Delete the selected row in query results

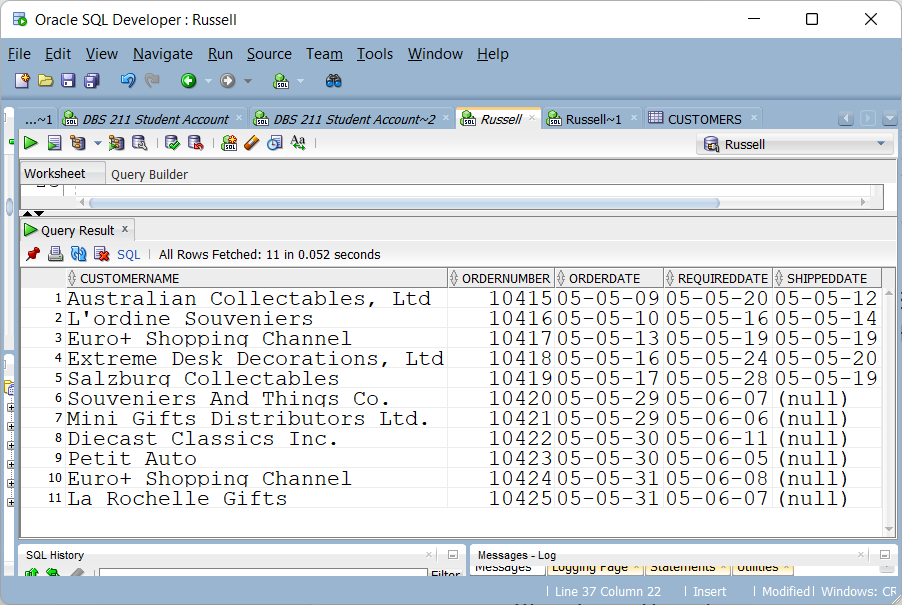coord(101,254)
